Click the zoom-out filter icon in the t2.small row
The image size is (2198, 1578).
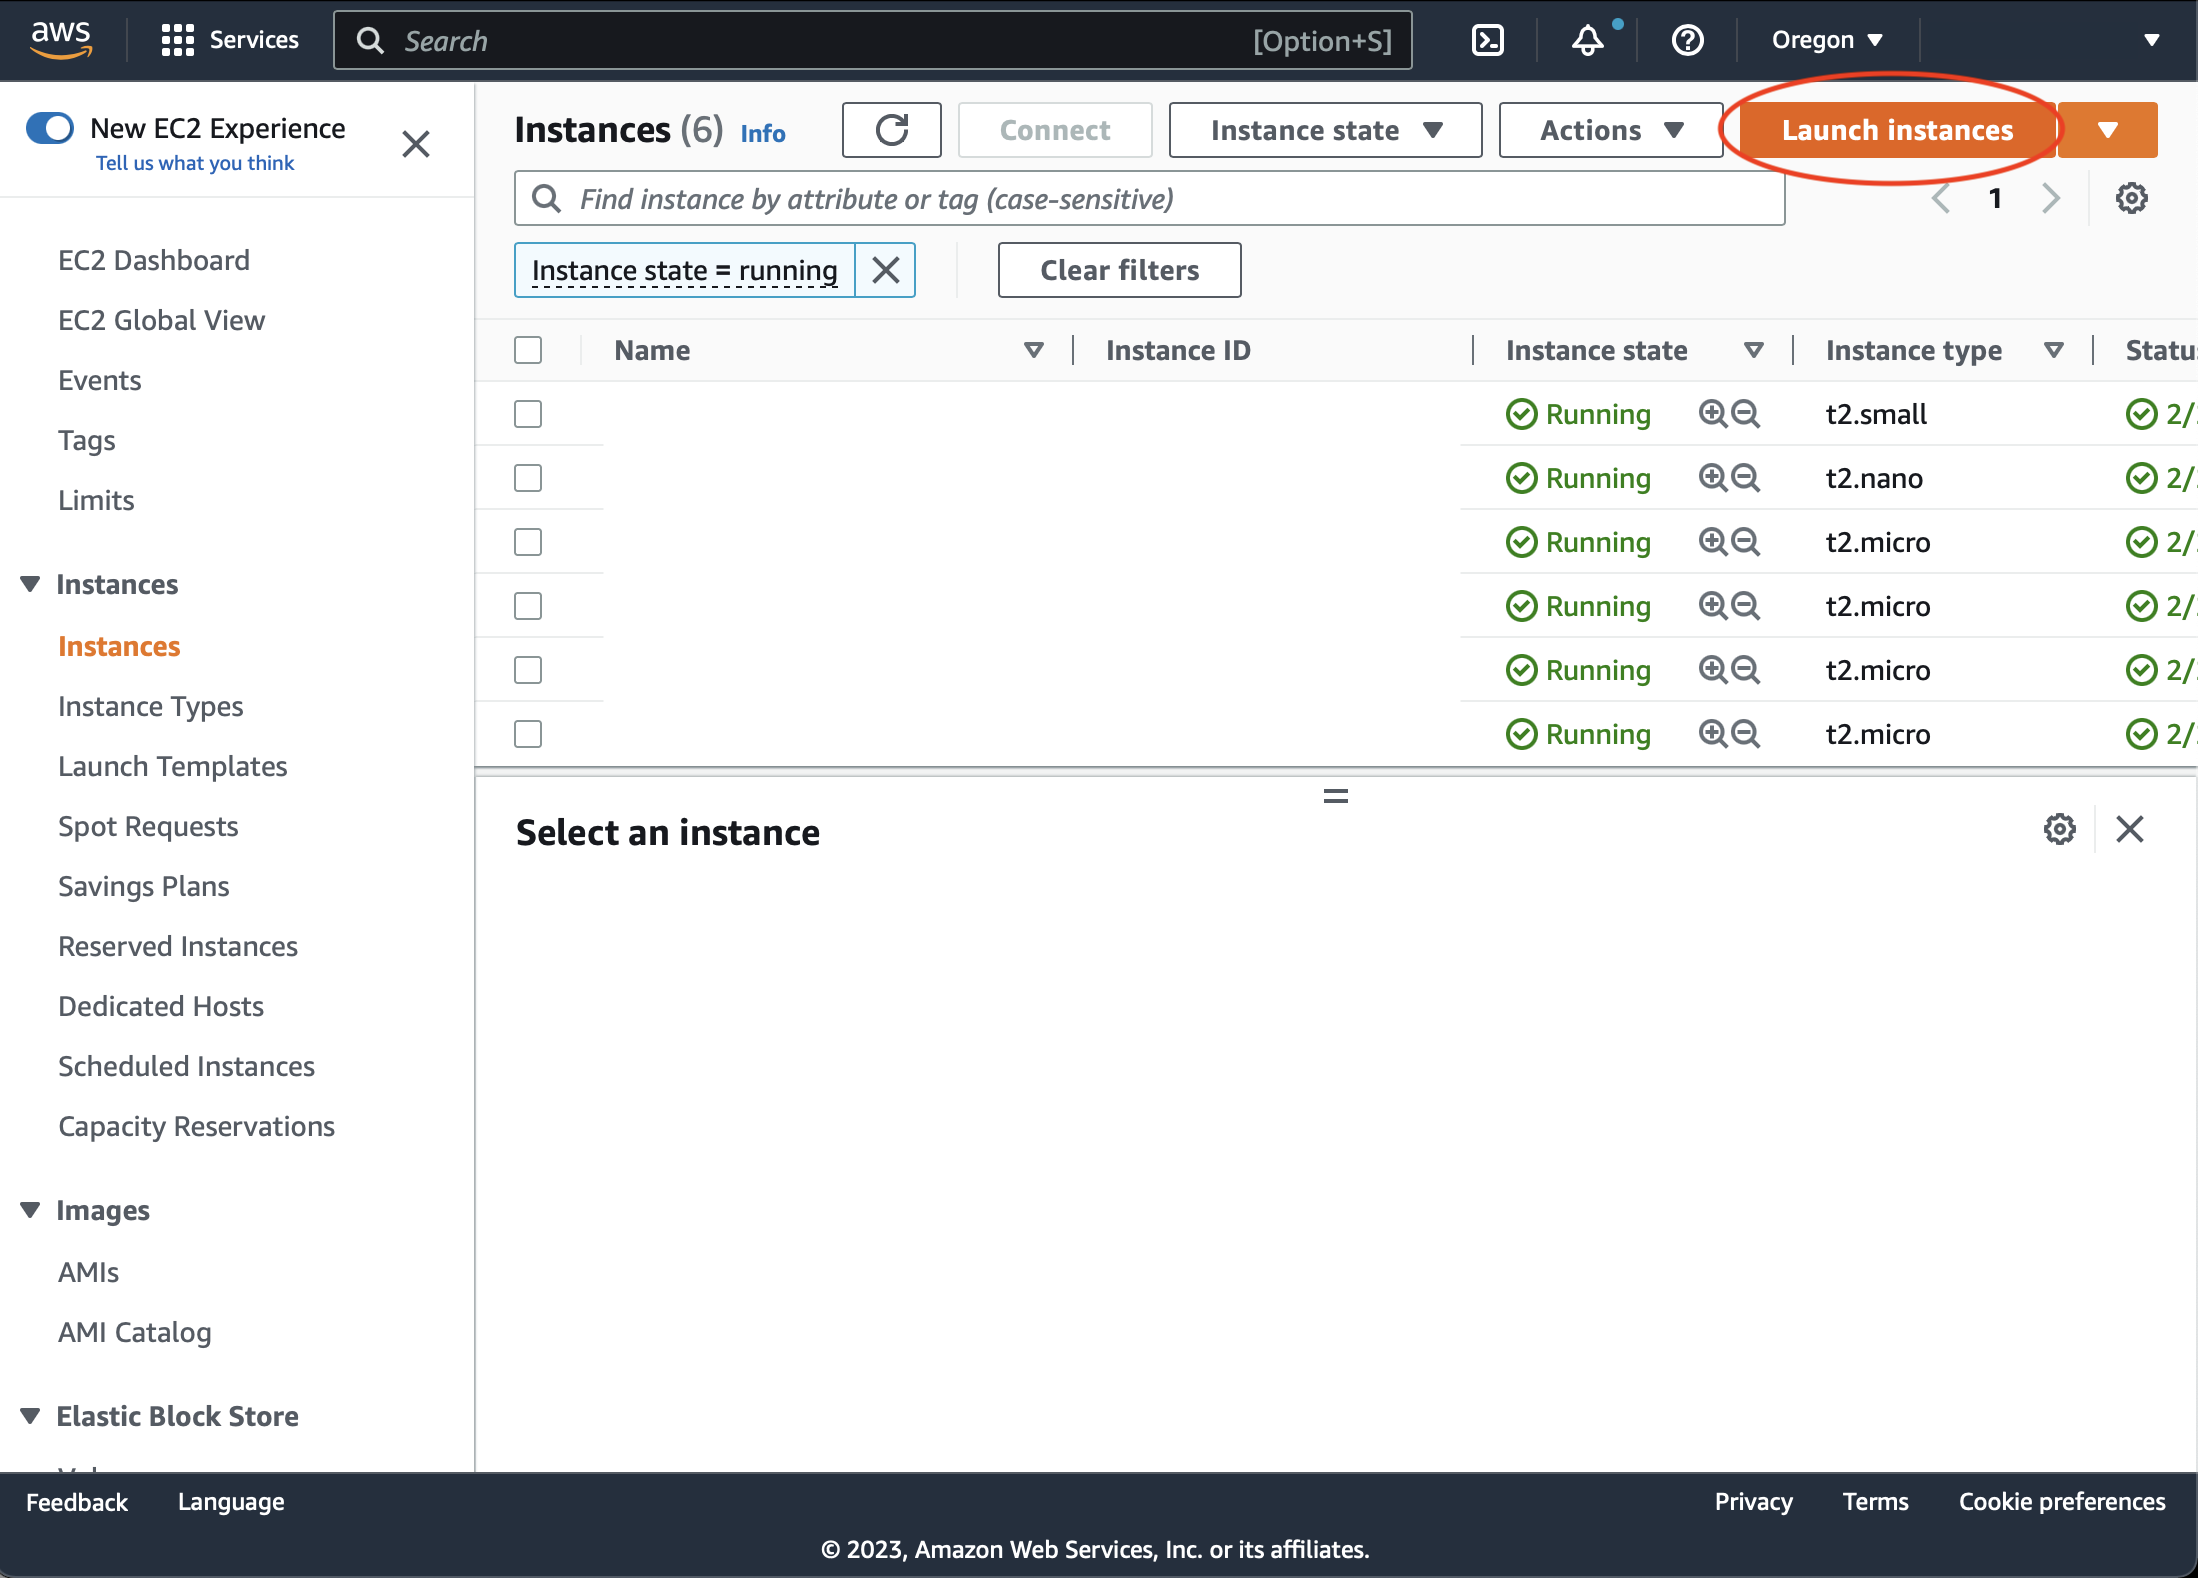click(x=1746, y=413)
